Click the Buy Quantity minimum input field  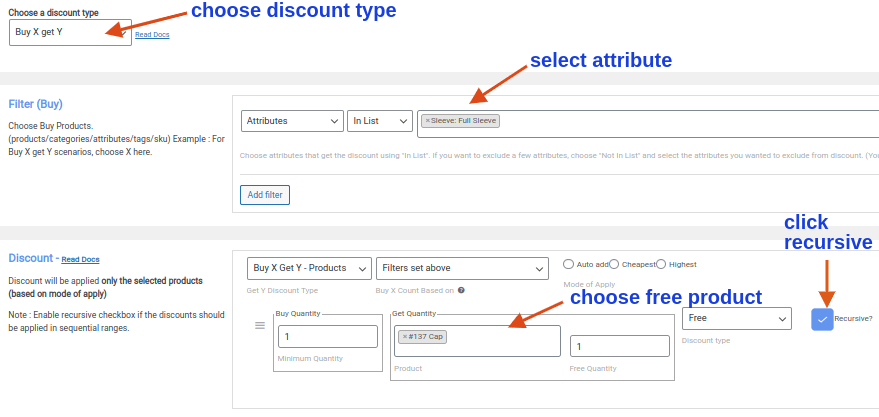[327, 337]
